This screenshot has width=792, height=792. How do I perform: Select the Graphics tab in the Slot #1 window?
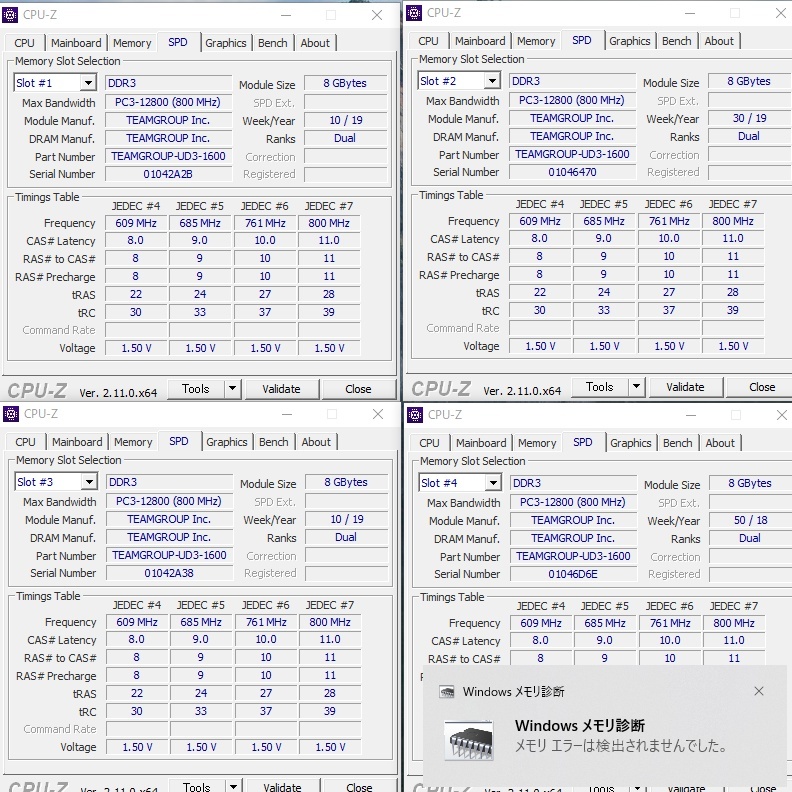click(x=226, y=43)
